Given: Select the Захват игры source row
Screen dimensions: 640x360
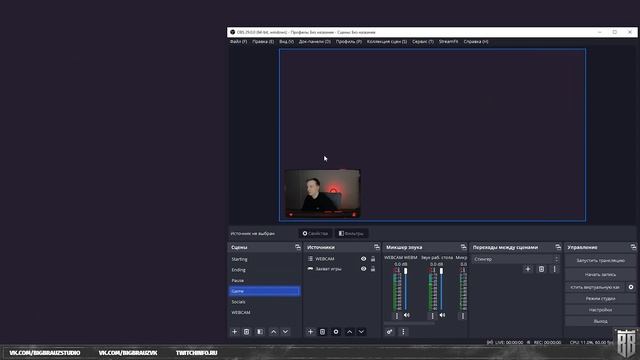Looking at the screenshot, I should [x=341, y=269].
